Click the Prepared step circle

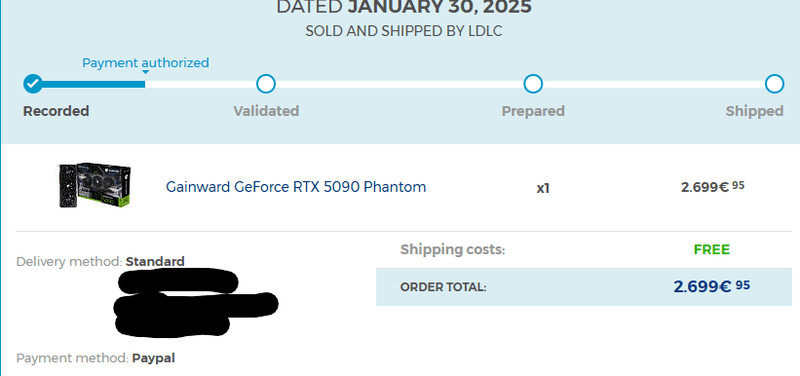coord(533,84)
